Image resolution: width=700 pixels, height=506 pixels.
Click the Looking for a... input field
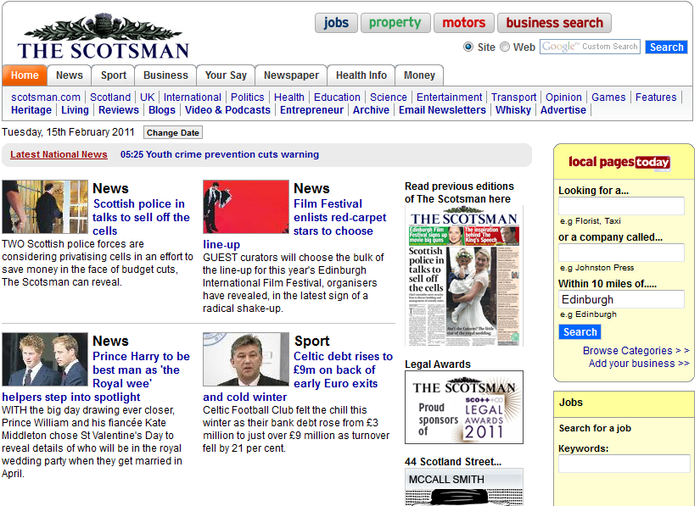621,206
